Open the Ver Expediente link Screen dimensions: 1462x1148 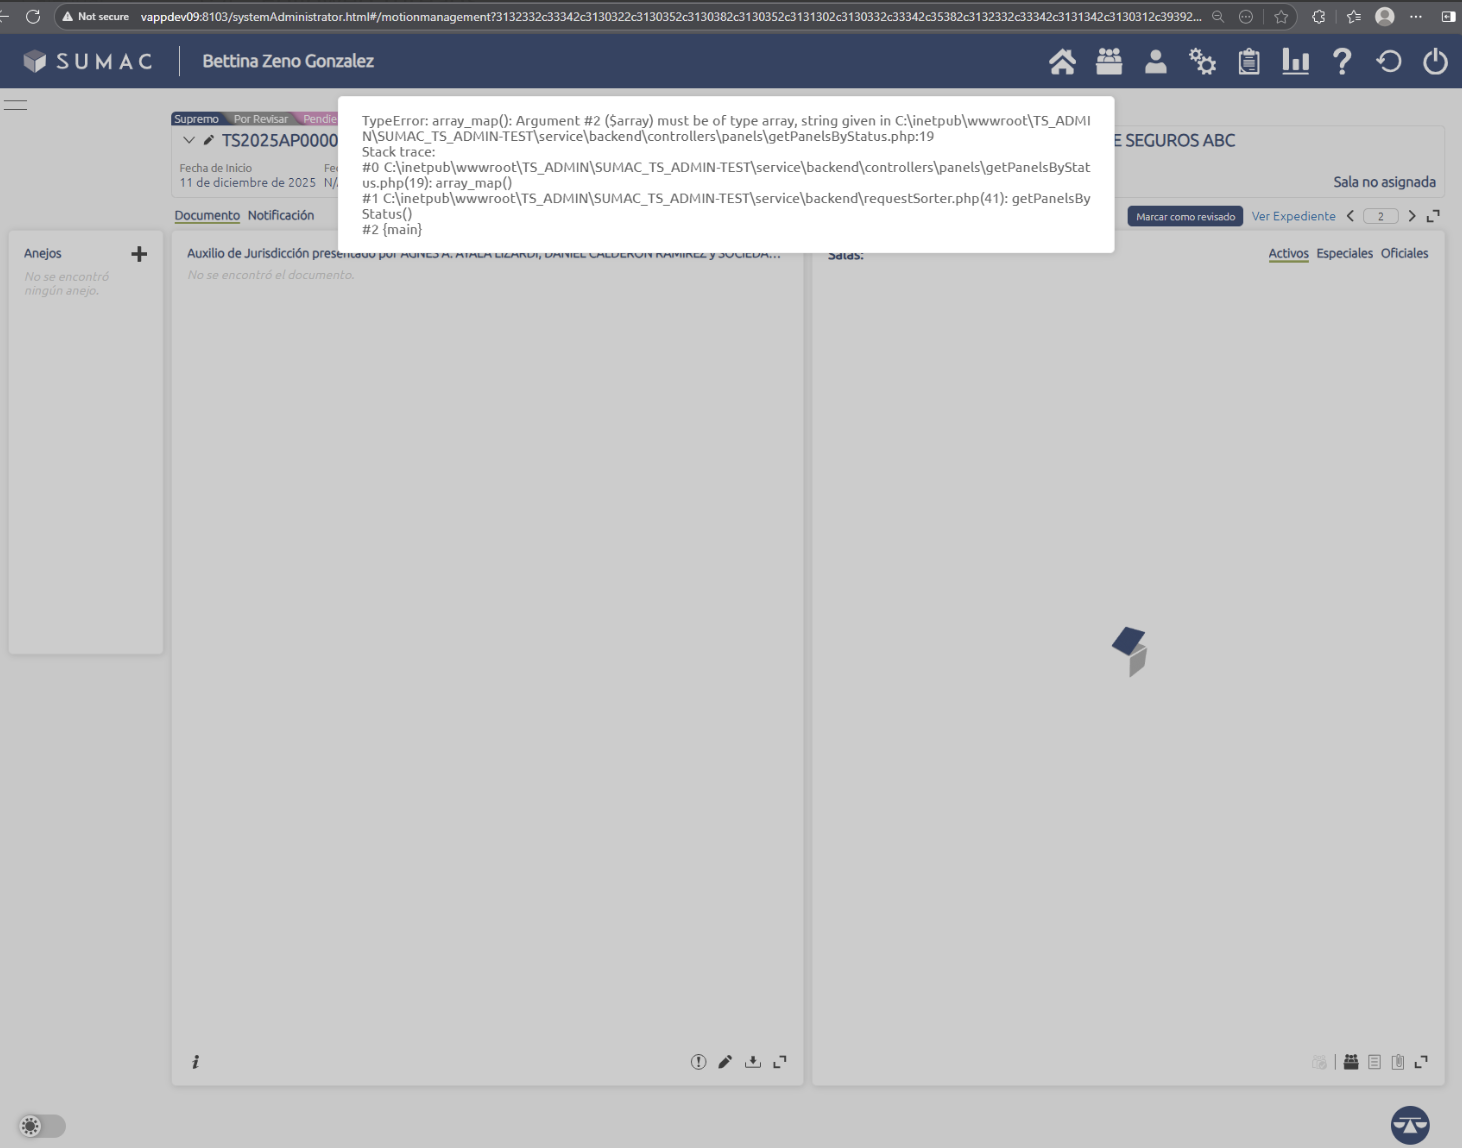(x=1293, y=216)
